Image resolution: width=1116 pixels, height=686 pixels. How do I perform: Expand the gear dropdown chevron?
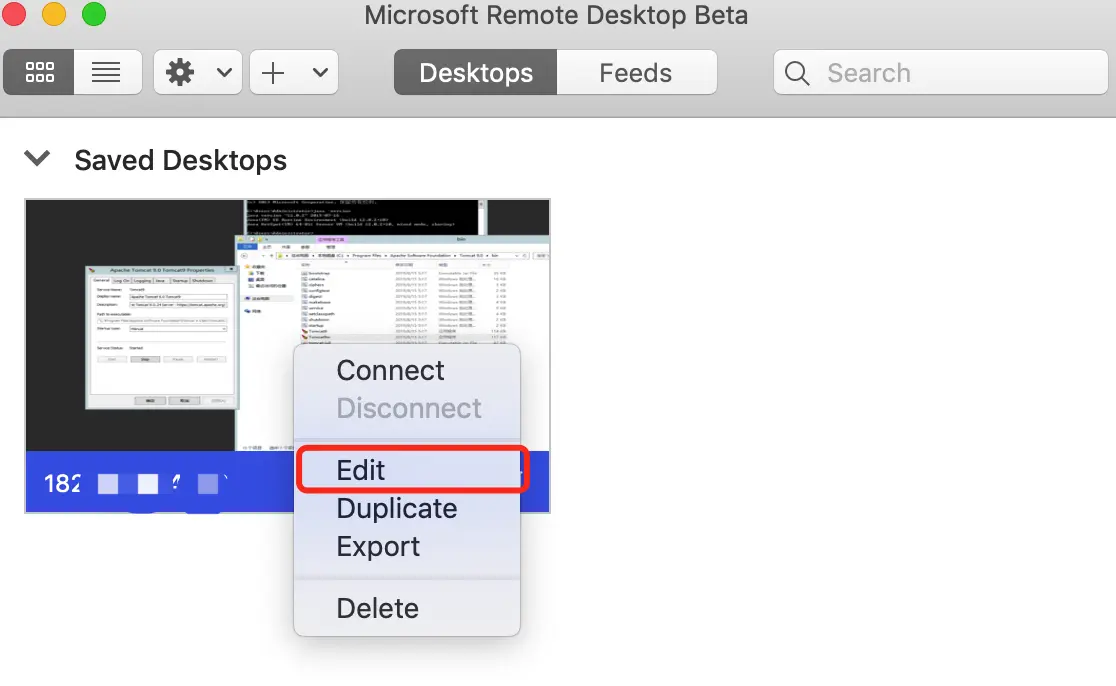pos(224,72)
